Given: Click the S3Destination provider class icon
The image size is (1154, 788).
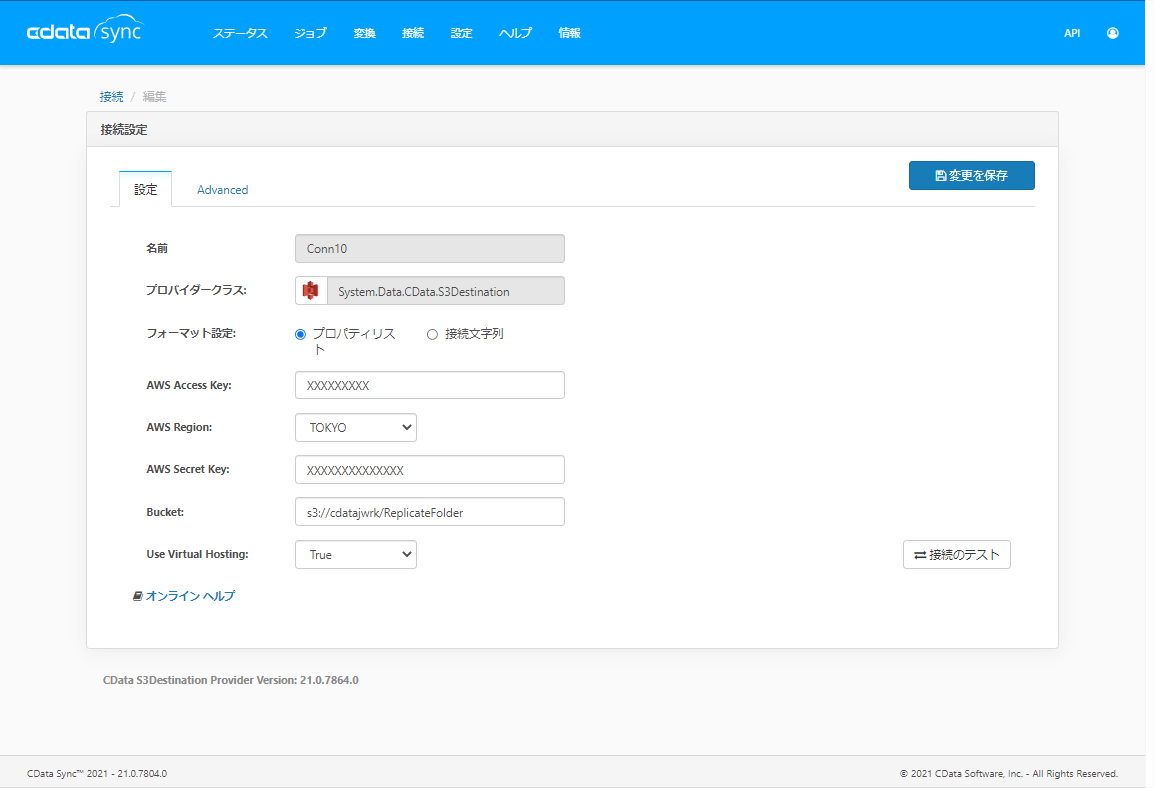Looking at the screenshot, I should pos(310,290).
